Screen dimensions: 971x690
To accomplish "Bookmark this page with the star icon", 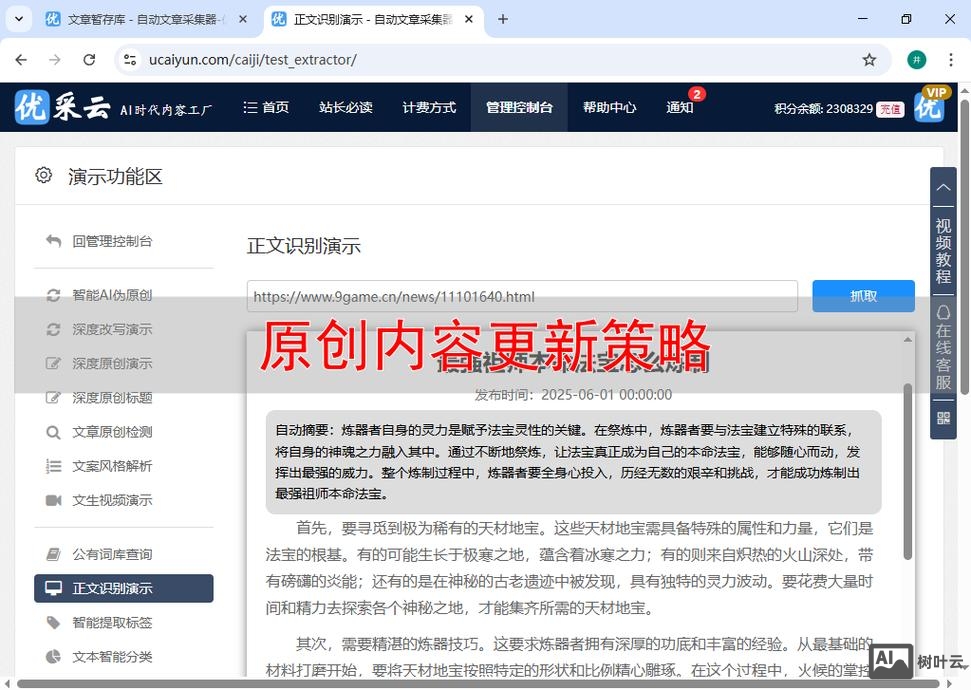I will [x=870, y=60].
